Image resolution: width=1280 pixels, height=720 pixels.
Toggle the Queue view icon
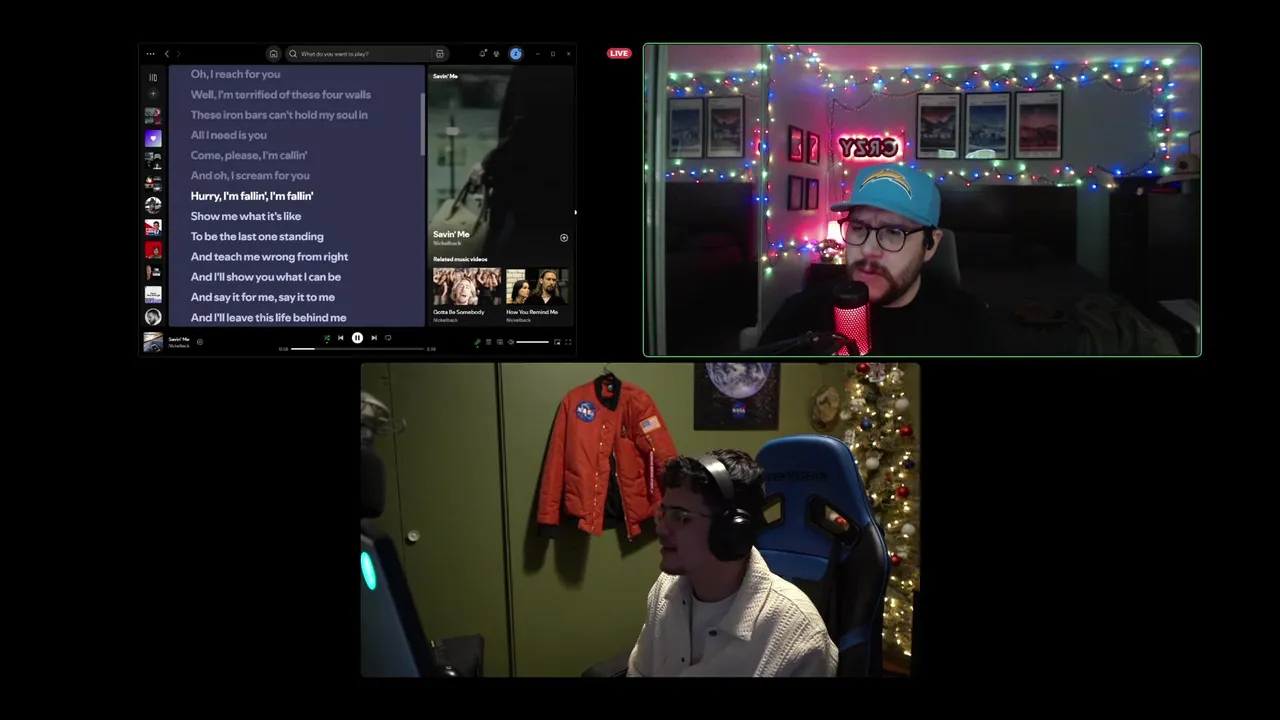point(488,342)
